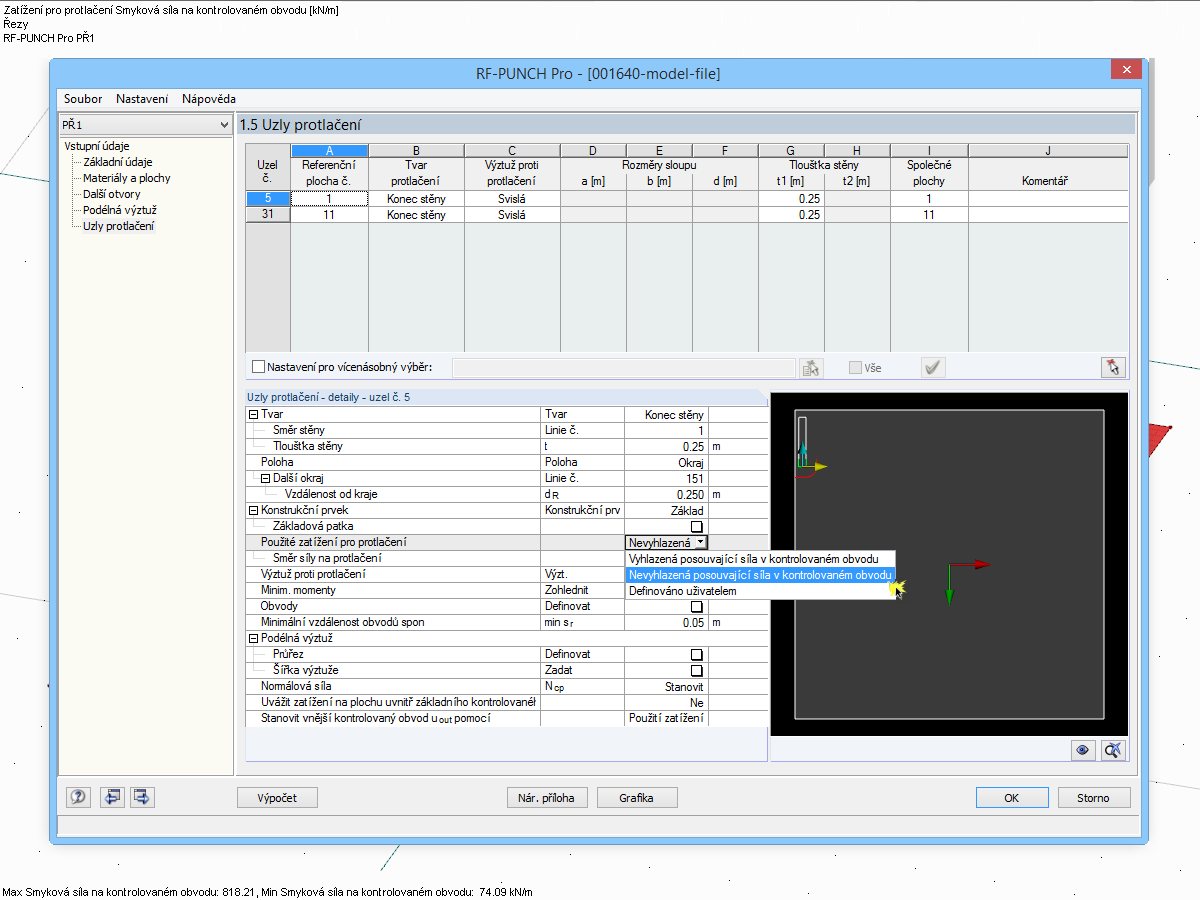Enable the Šířka výztuže Zadat checkbox
1200x900 pixels.
tap(696, 670)
